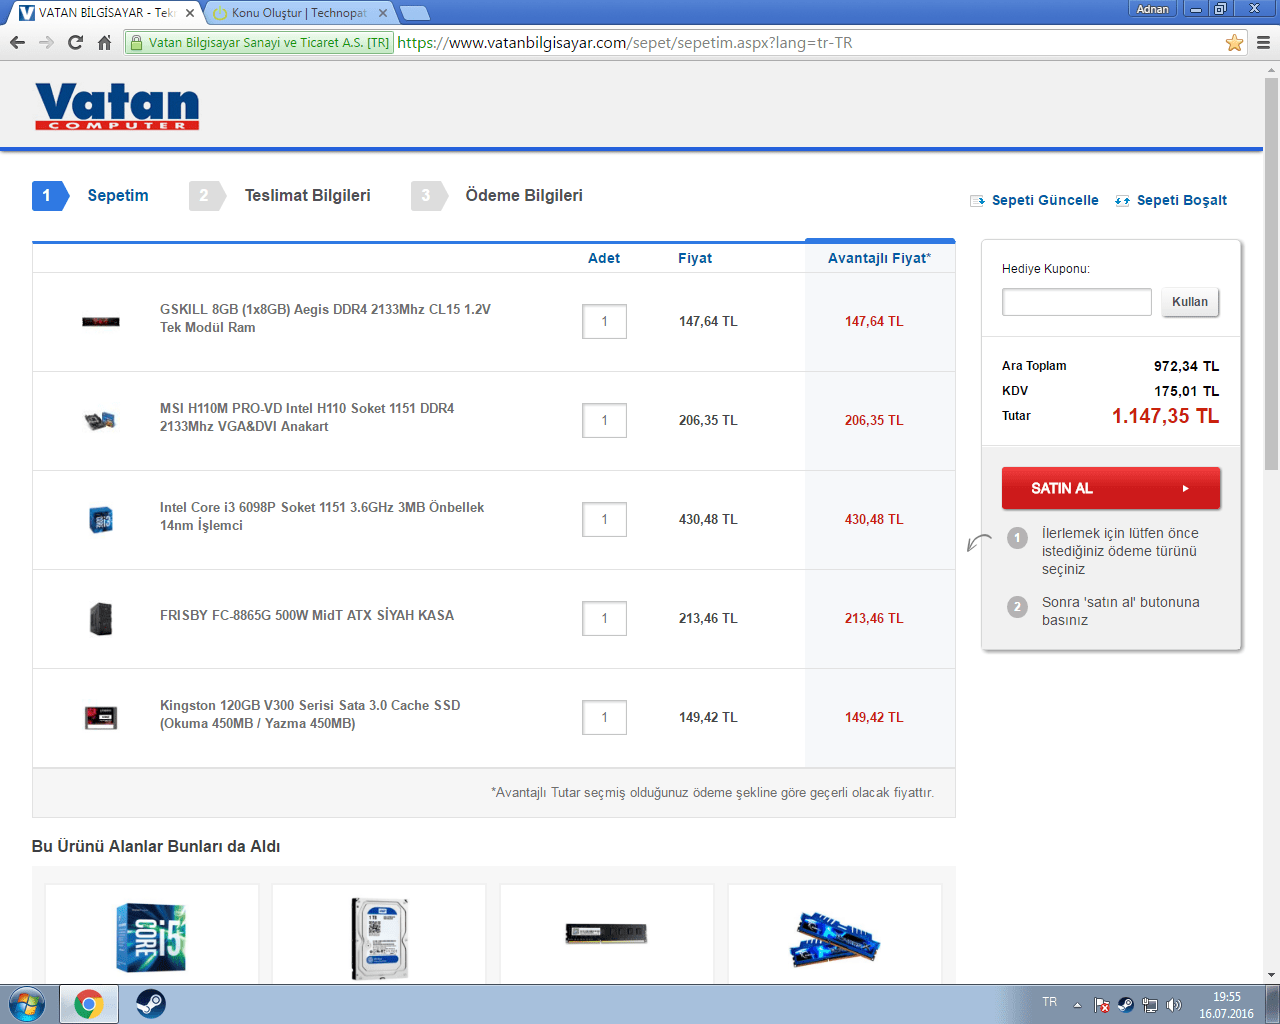Click the red SATIN AL button
This screenshot has height=1024, width=1280.
click(1111, 488)
